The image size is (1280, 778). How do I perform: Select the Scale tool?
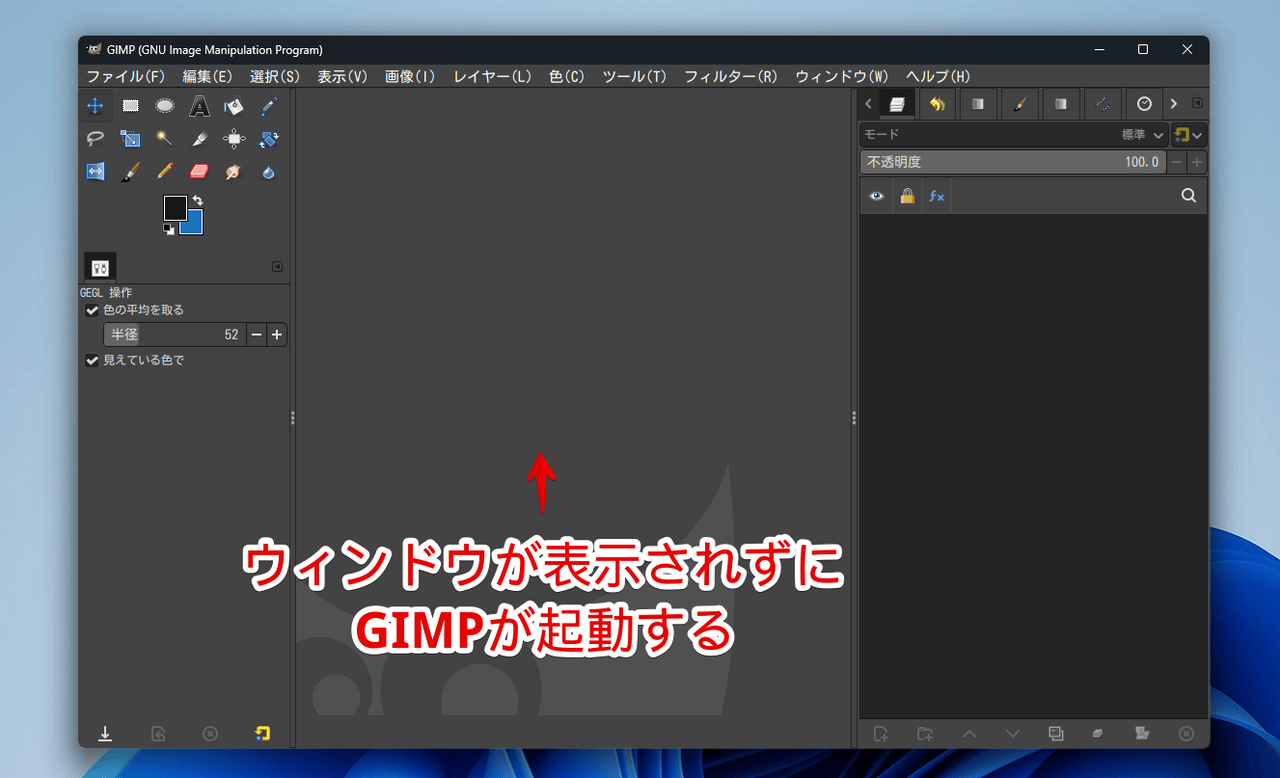pyautogui.click(x=130, y=139)
